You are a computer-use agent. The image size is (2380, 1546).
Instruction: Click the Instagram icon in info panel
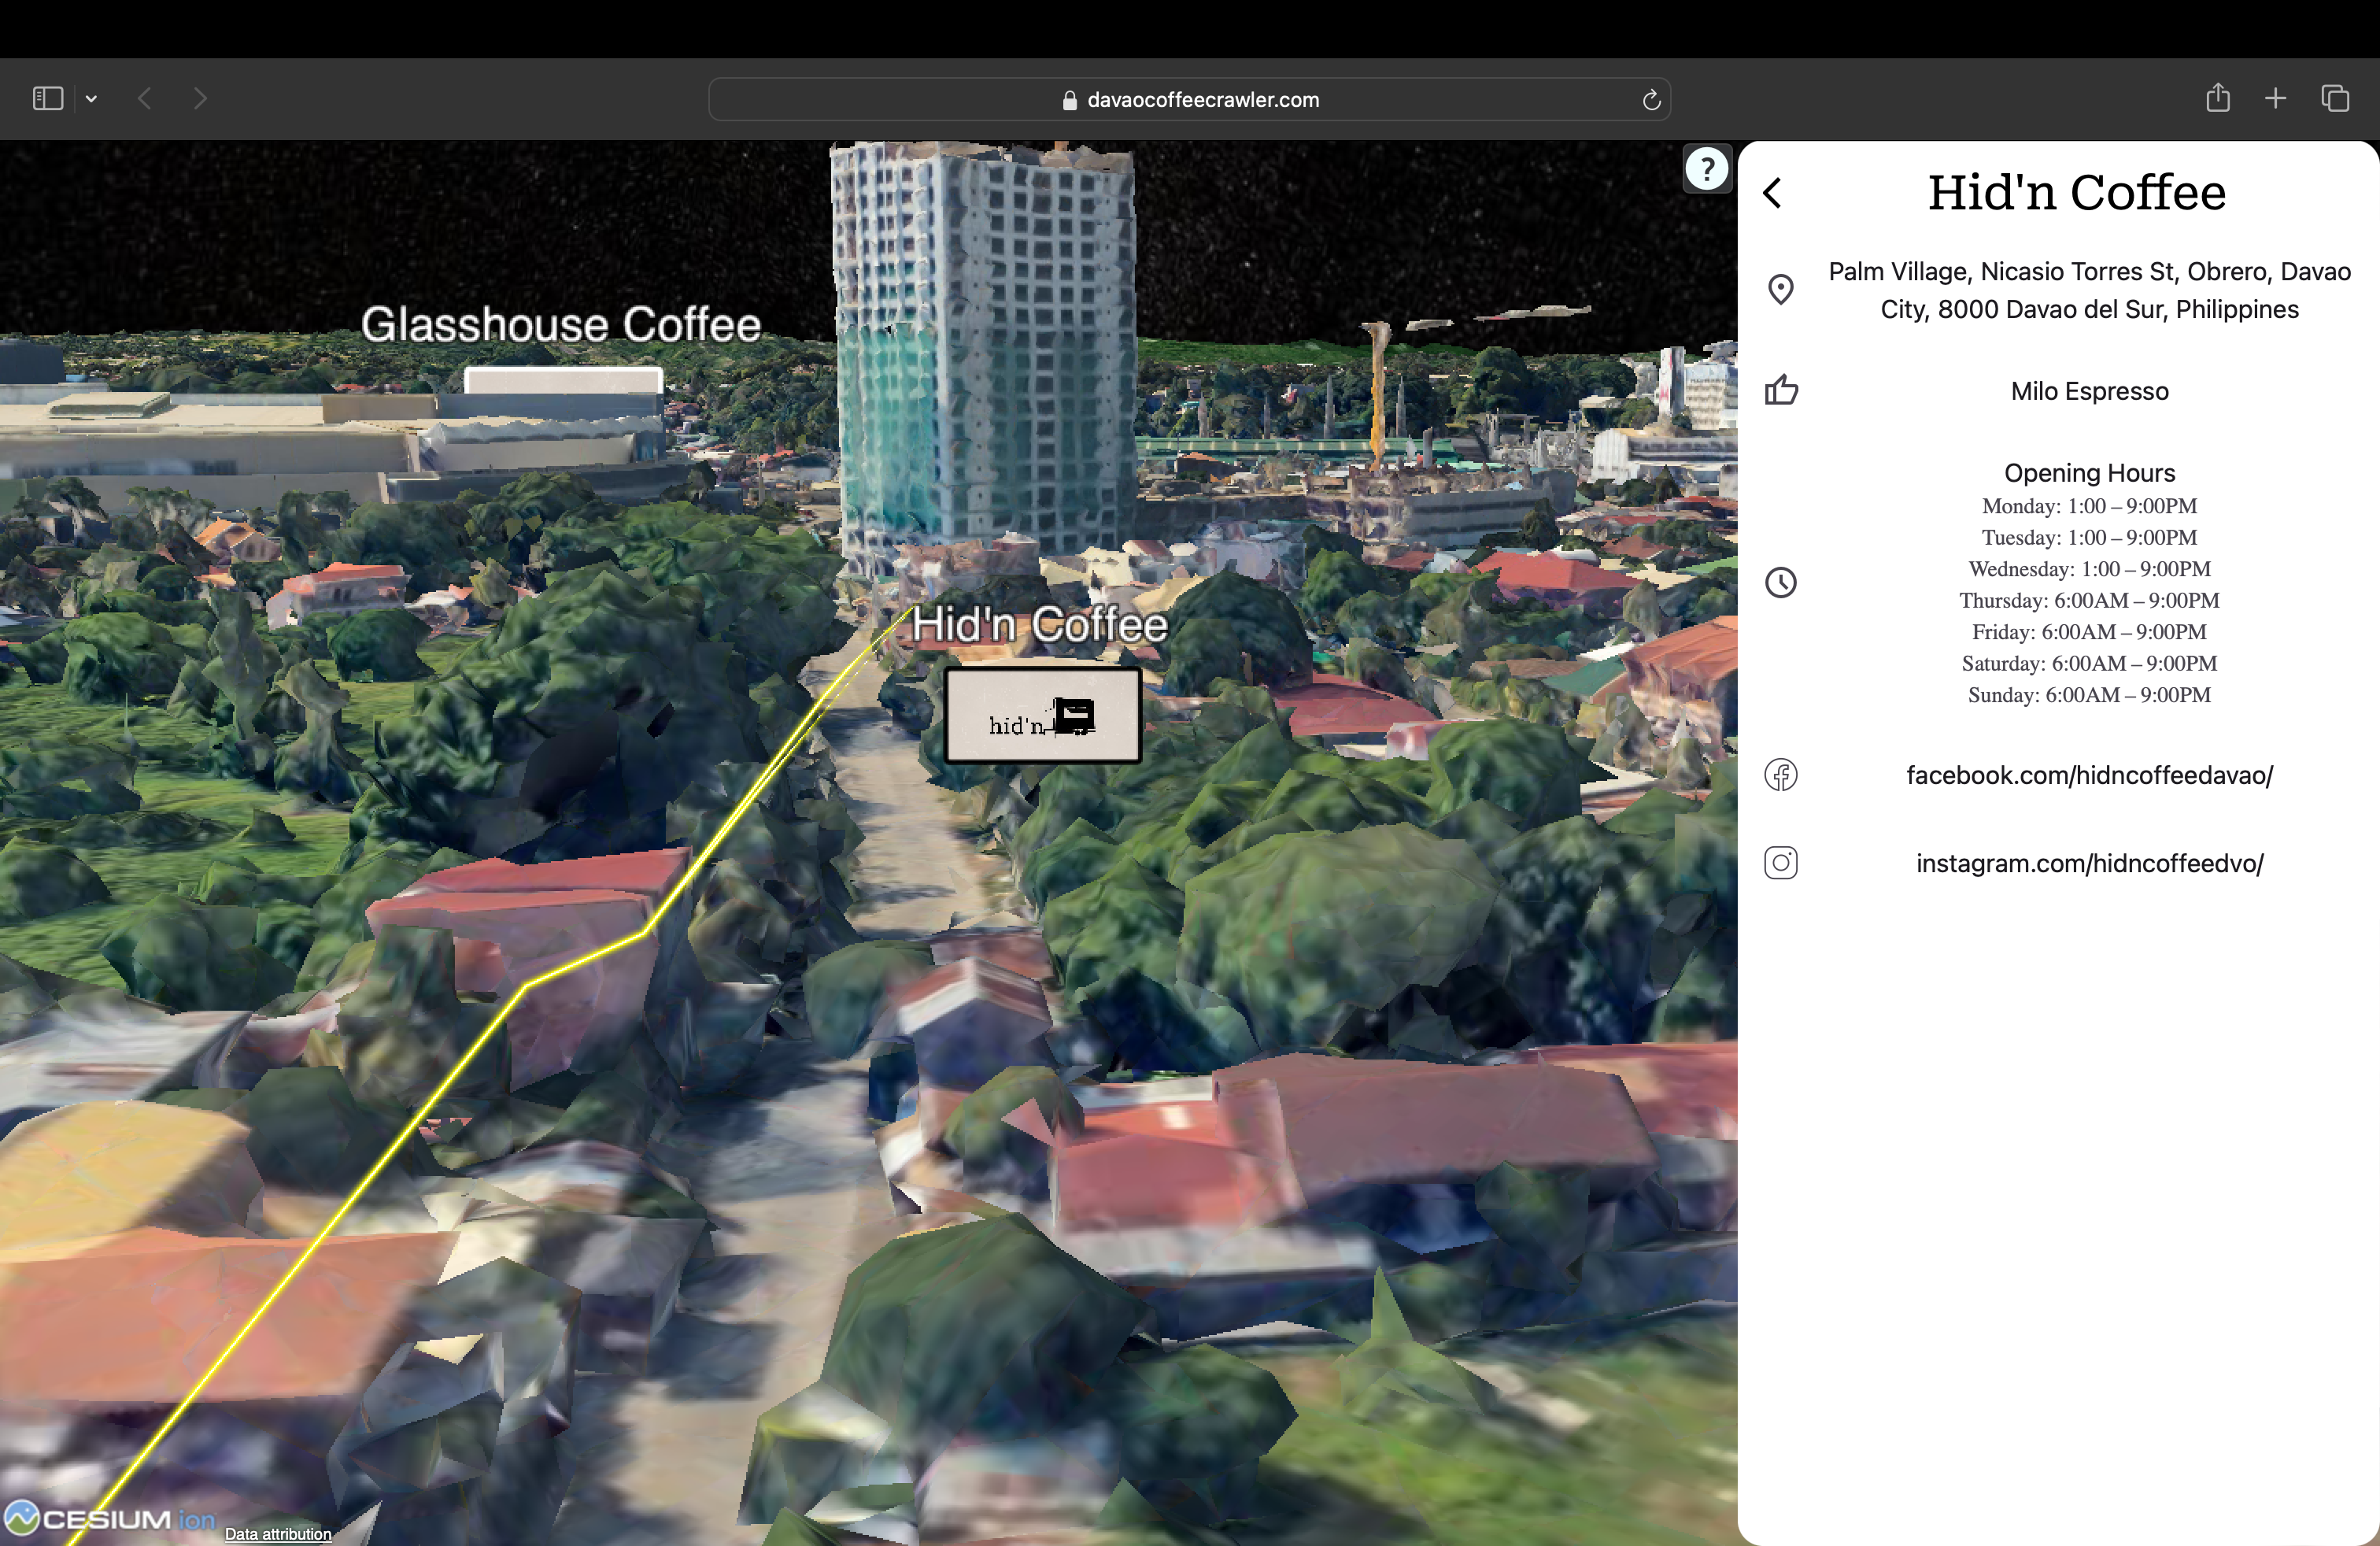[1781, 863]
